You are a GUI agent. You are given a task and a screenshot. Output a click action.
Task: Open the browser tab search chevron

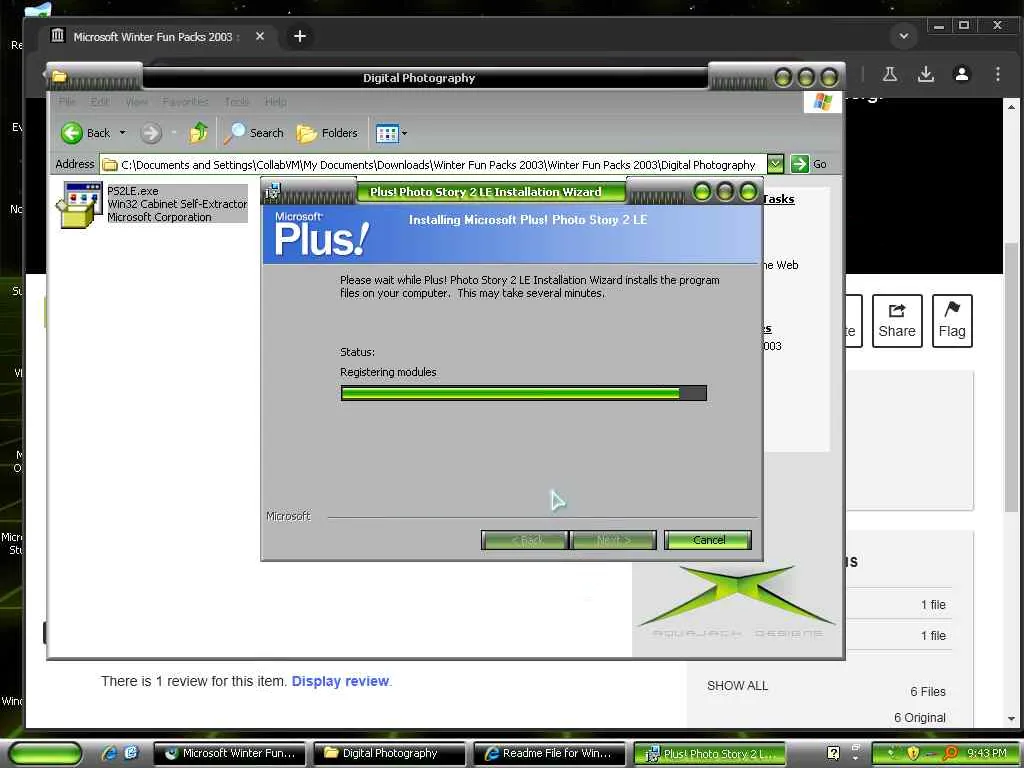tap(904, 36)
